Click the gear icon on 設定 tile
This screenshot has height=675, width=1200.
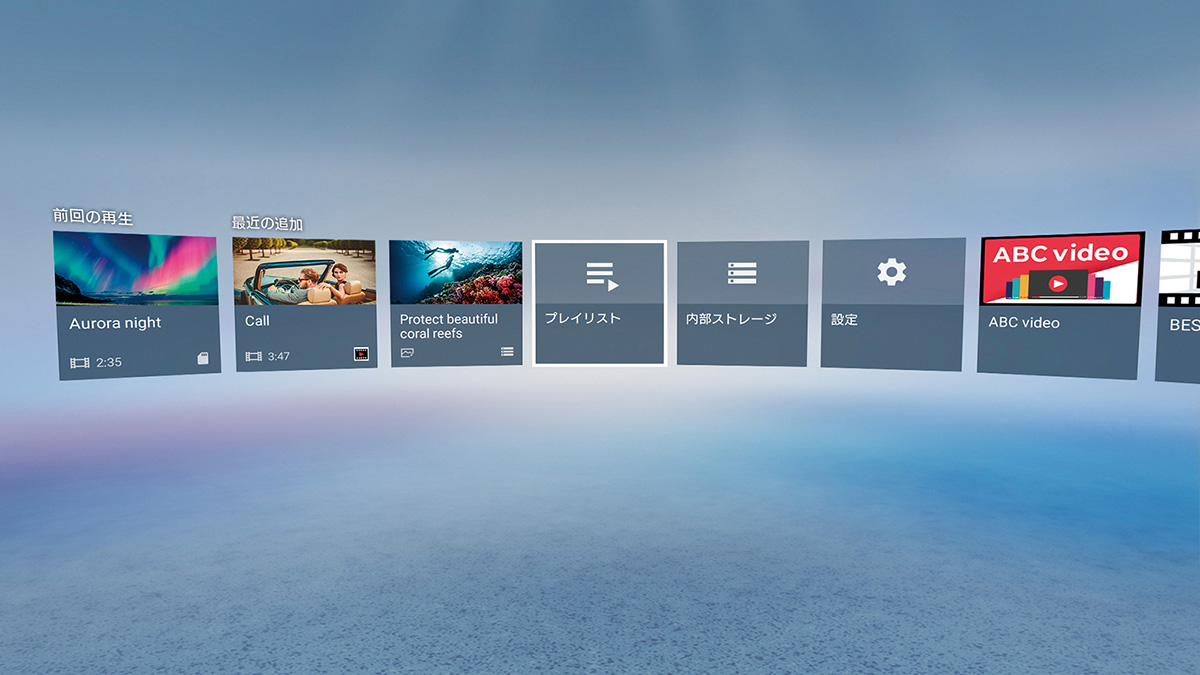click(x=891, y=272)
